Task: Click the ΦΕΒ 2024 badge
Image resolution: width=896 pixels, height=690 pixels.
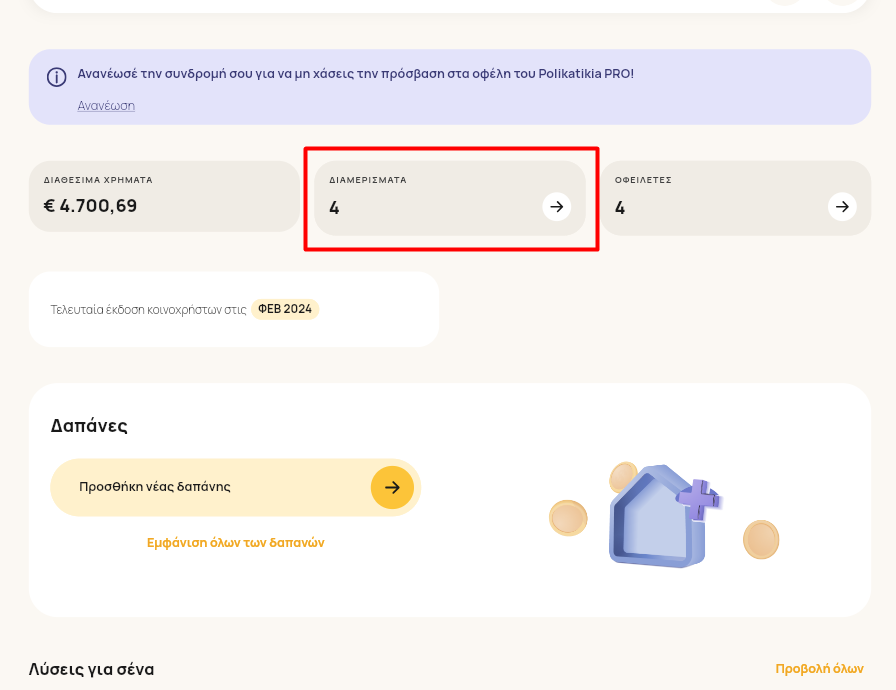Action: [285, 309]
